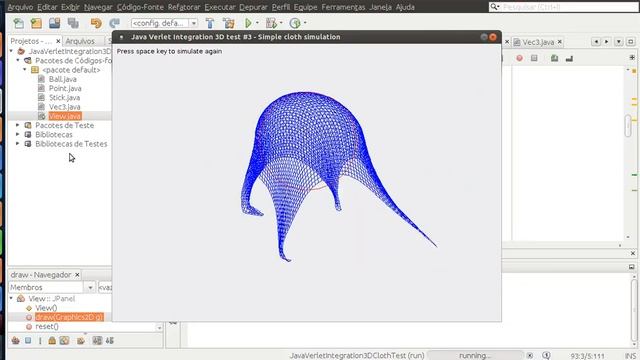Click the Build Project hammer icon
Image resolution: width=640 pixels, height=360 pixels.
[x=210, y=23]
